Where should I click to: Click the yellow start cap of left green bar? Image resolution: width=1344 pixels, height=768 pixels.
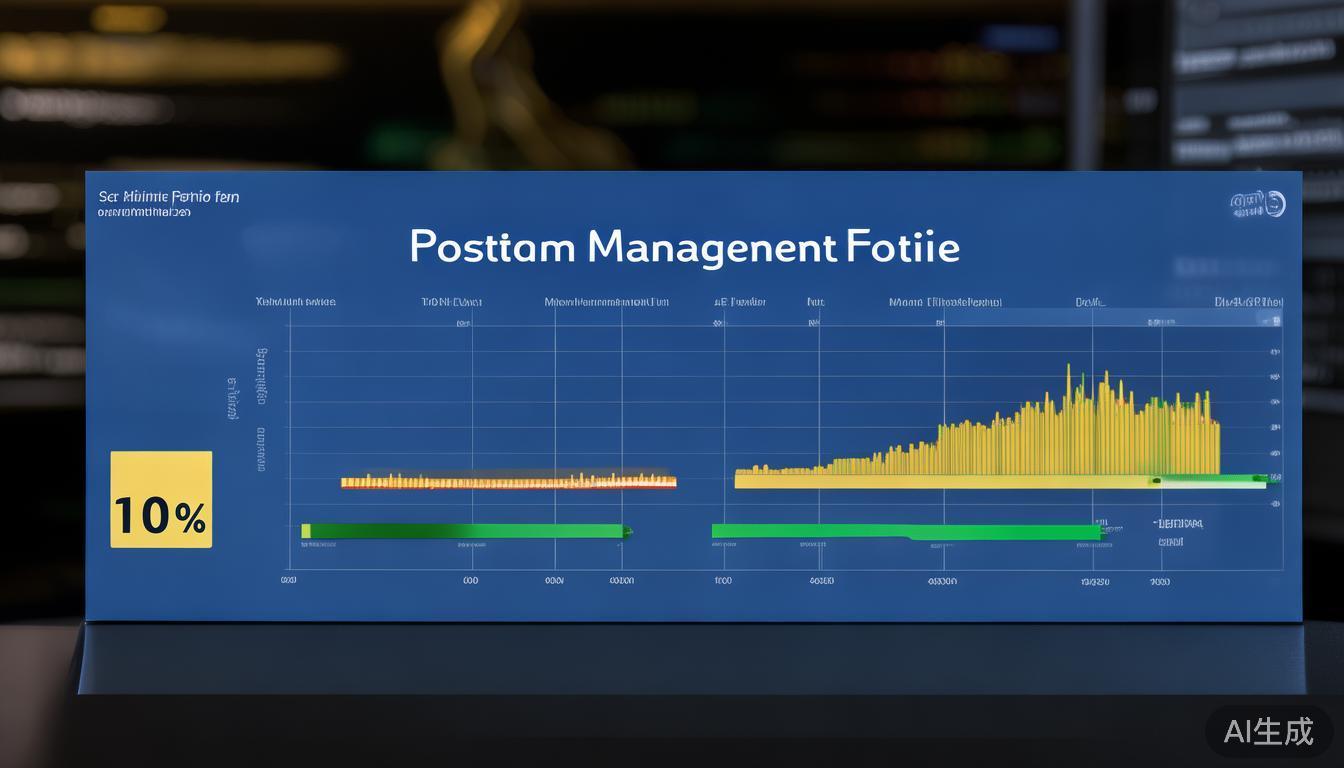pyautogui.click(x=306, y=530)
